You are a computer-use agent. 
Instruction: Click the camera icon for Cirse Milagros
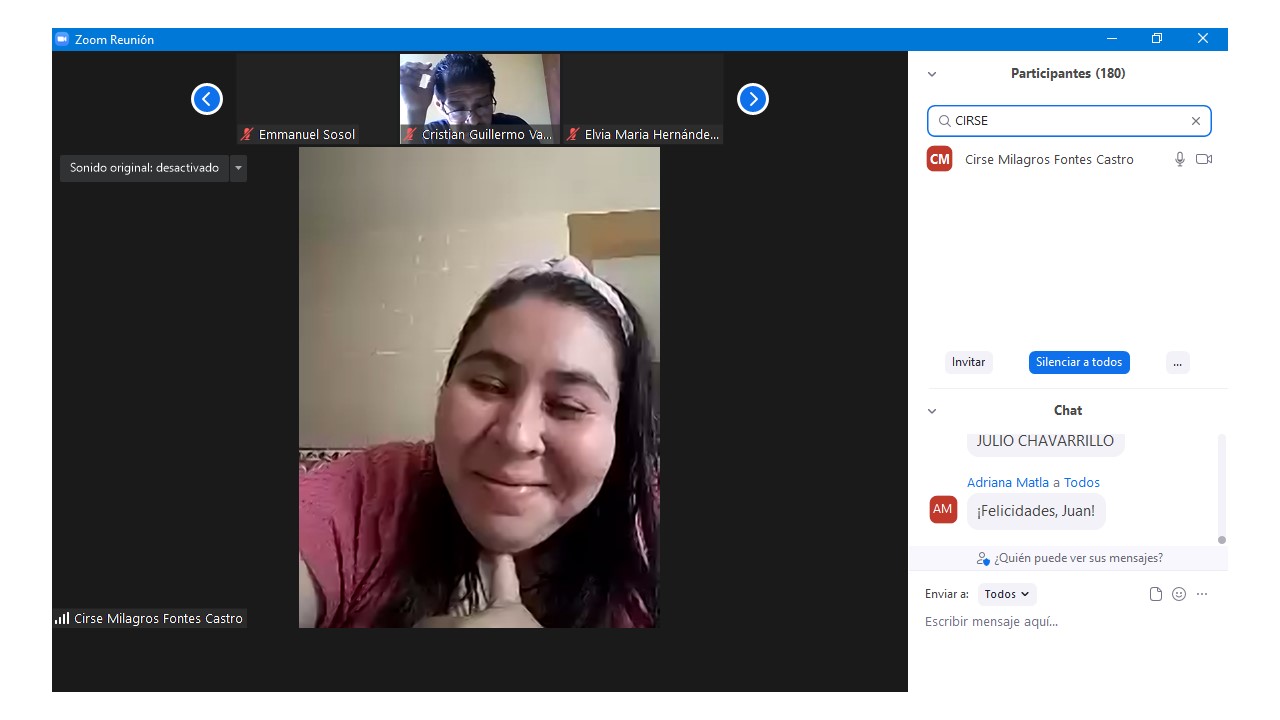coord(1204,159)
